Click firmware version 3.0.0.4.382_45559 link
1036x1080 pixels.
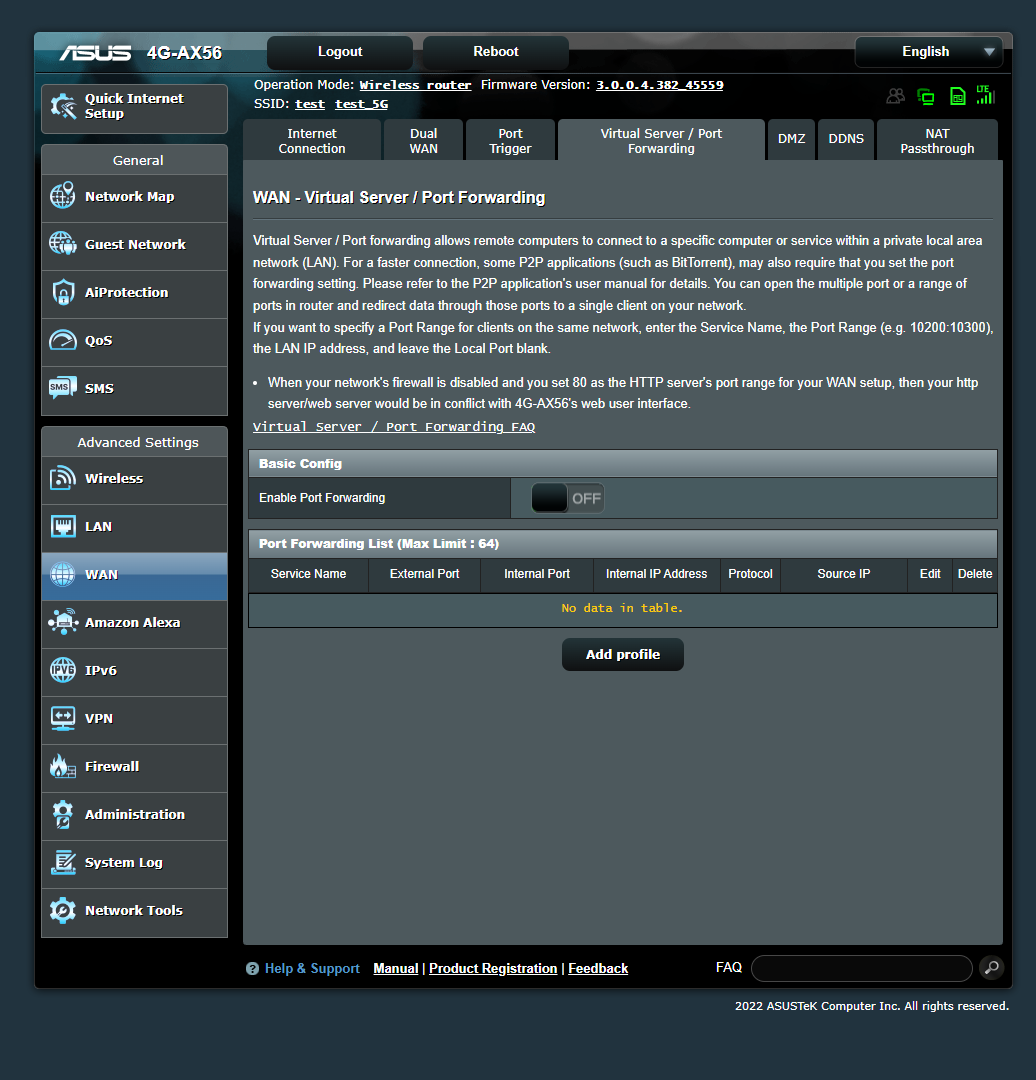point(660,85)
